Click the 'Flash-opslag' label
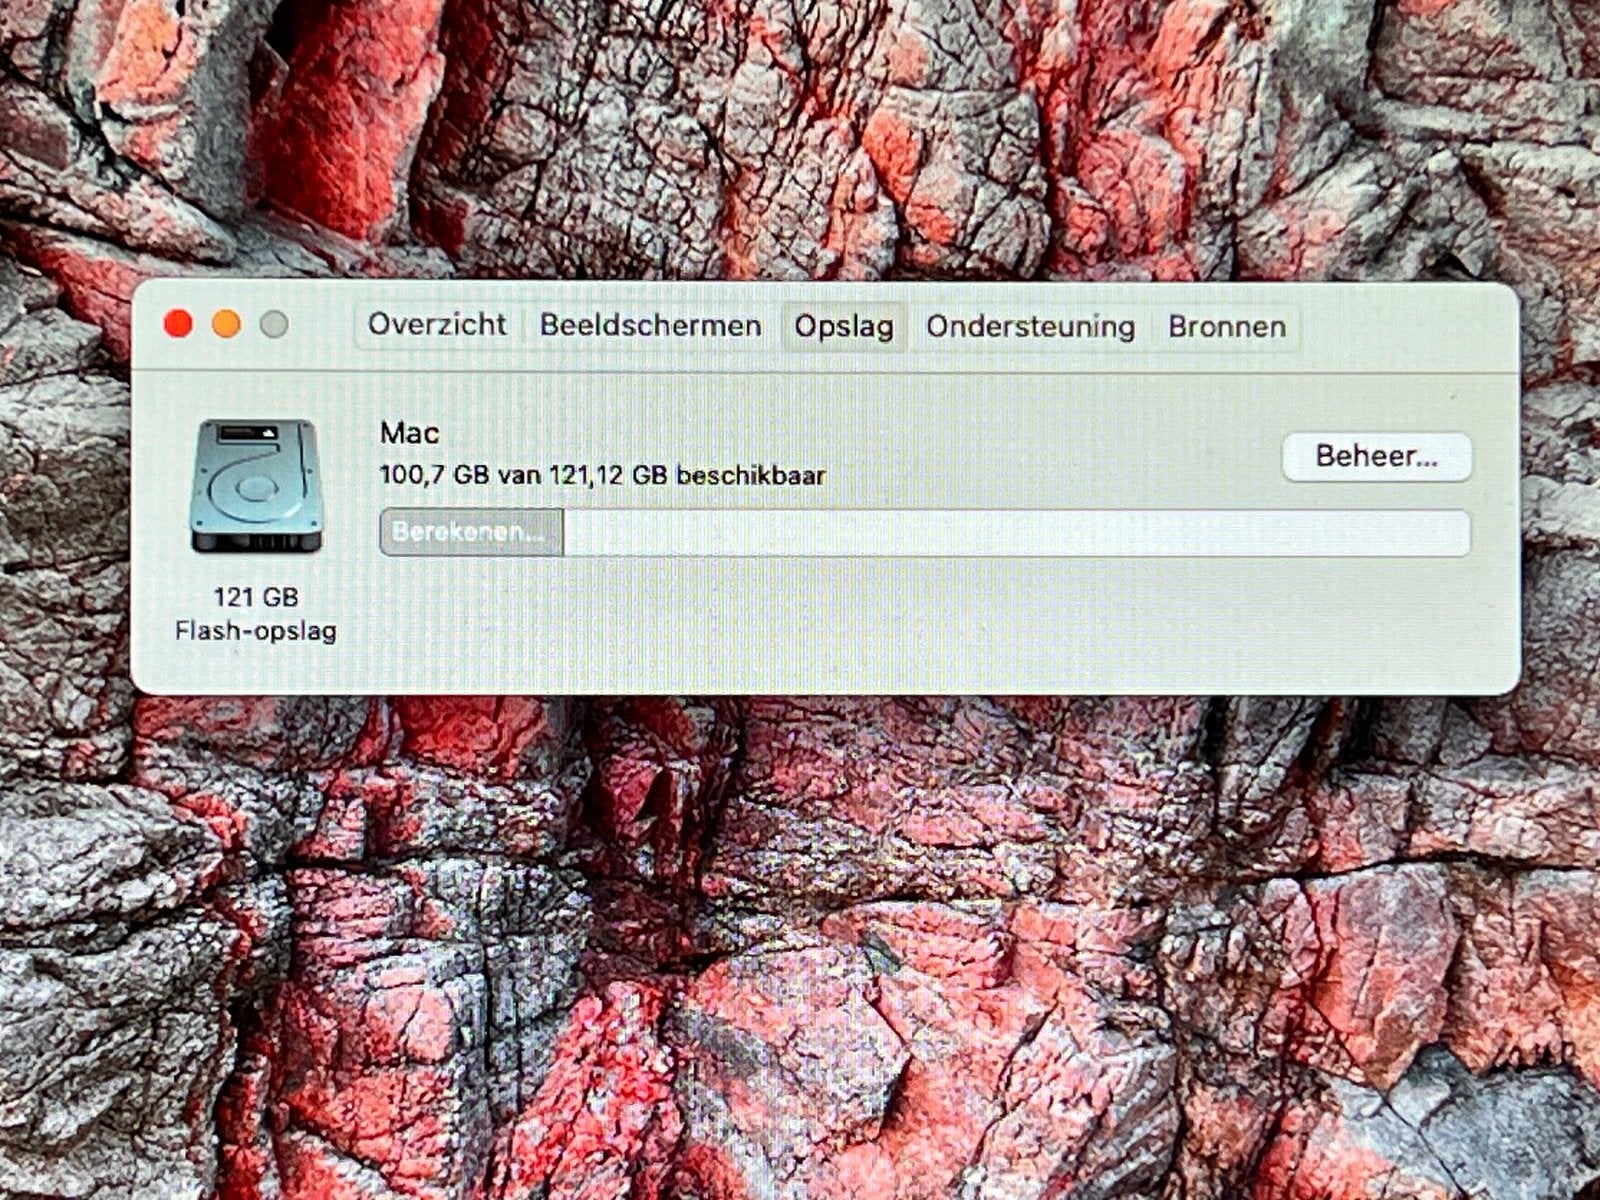The width and height of the screenshot is (1600, 1200). pos(256,631)
